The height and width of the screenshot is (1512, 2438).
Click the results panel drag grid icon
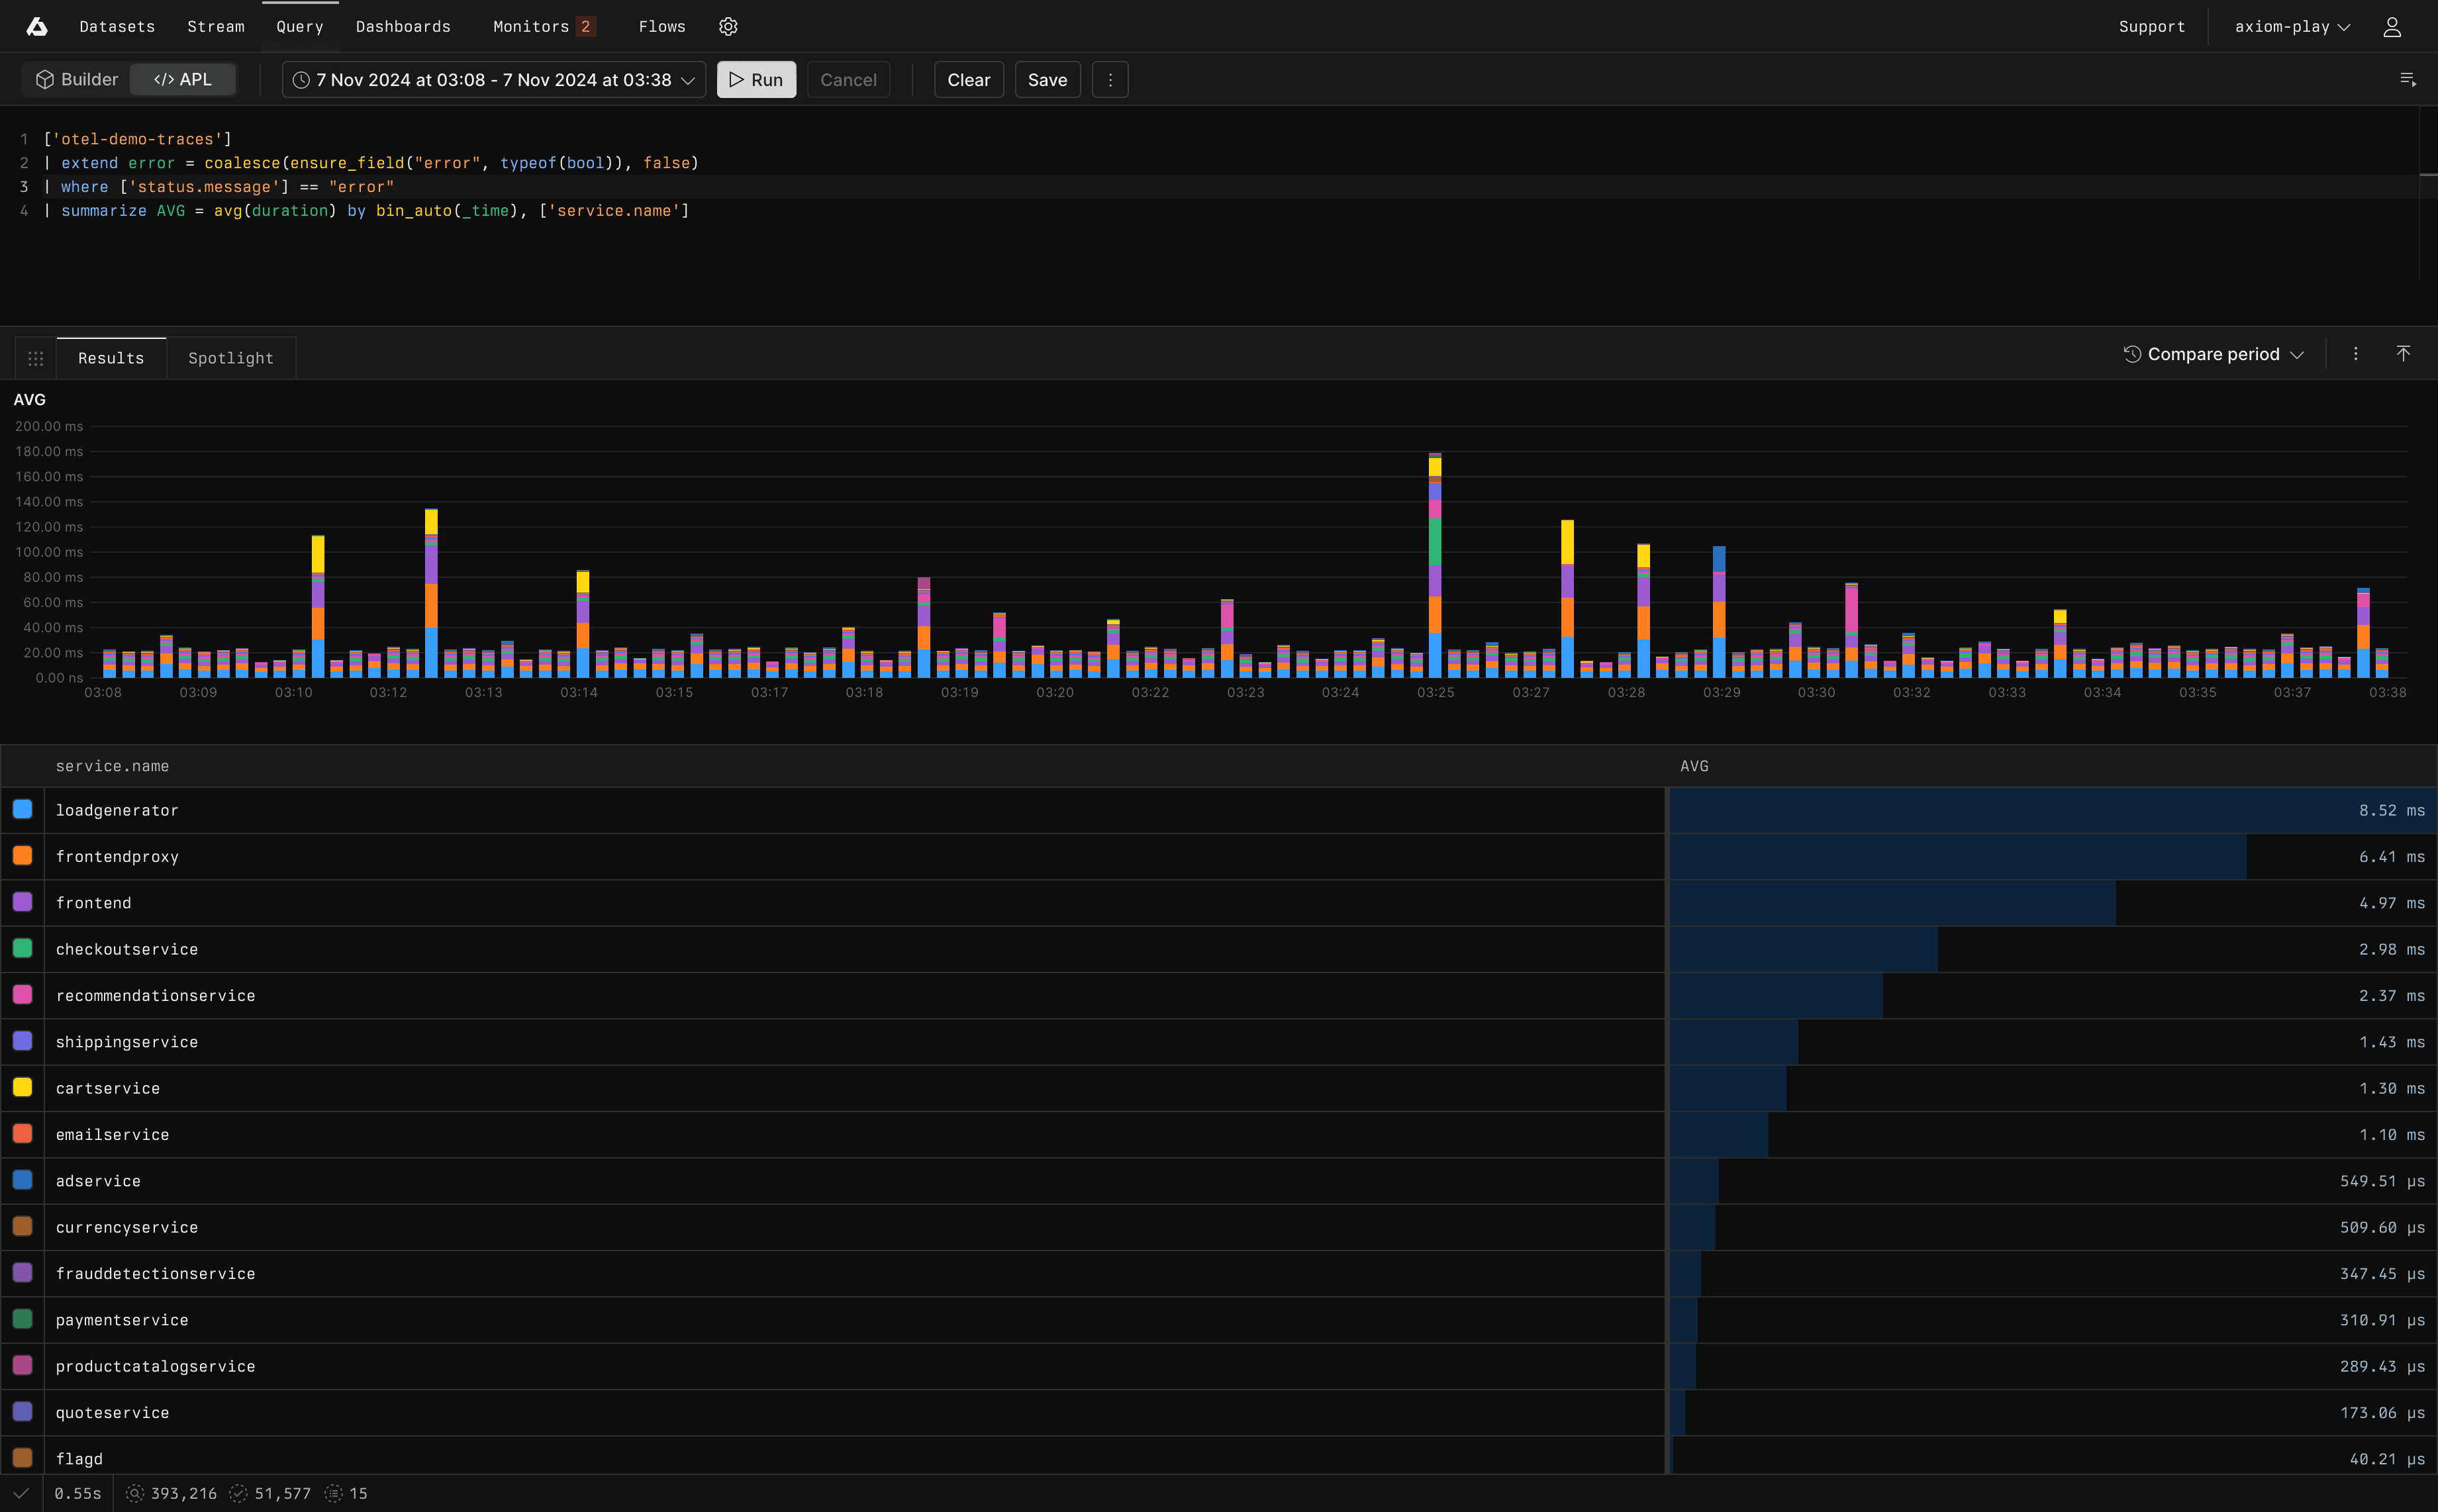click(x=36, y=358)
